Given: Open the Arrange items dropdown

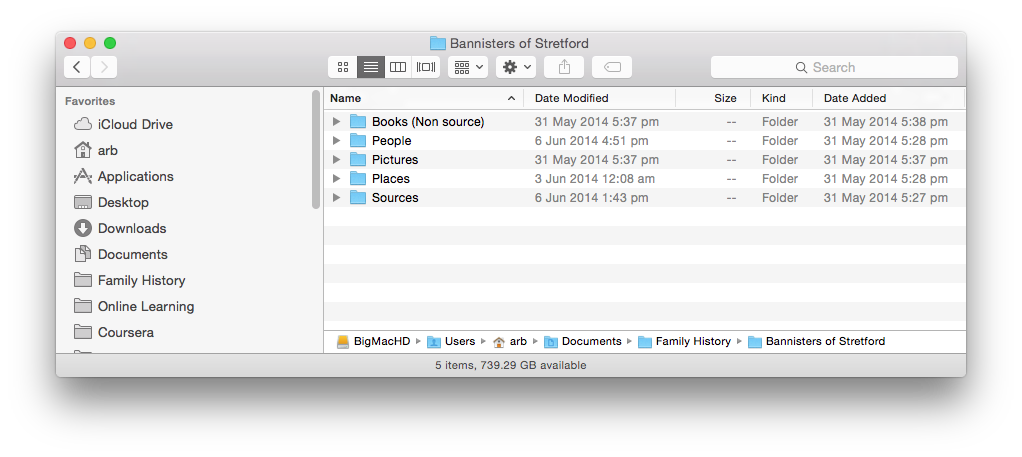Looking at the screenshot, I should [x=468, y=67].
